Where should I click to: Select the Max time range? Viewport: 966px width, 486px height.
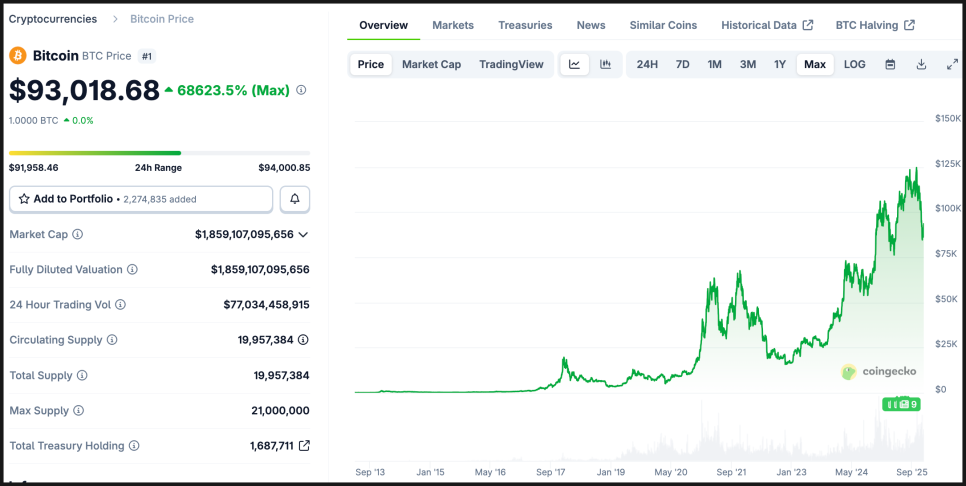pyautogui.click(x=814, y=64)
